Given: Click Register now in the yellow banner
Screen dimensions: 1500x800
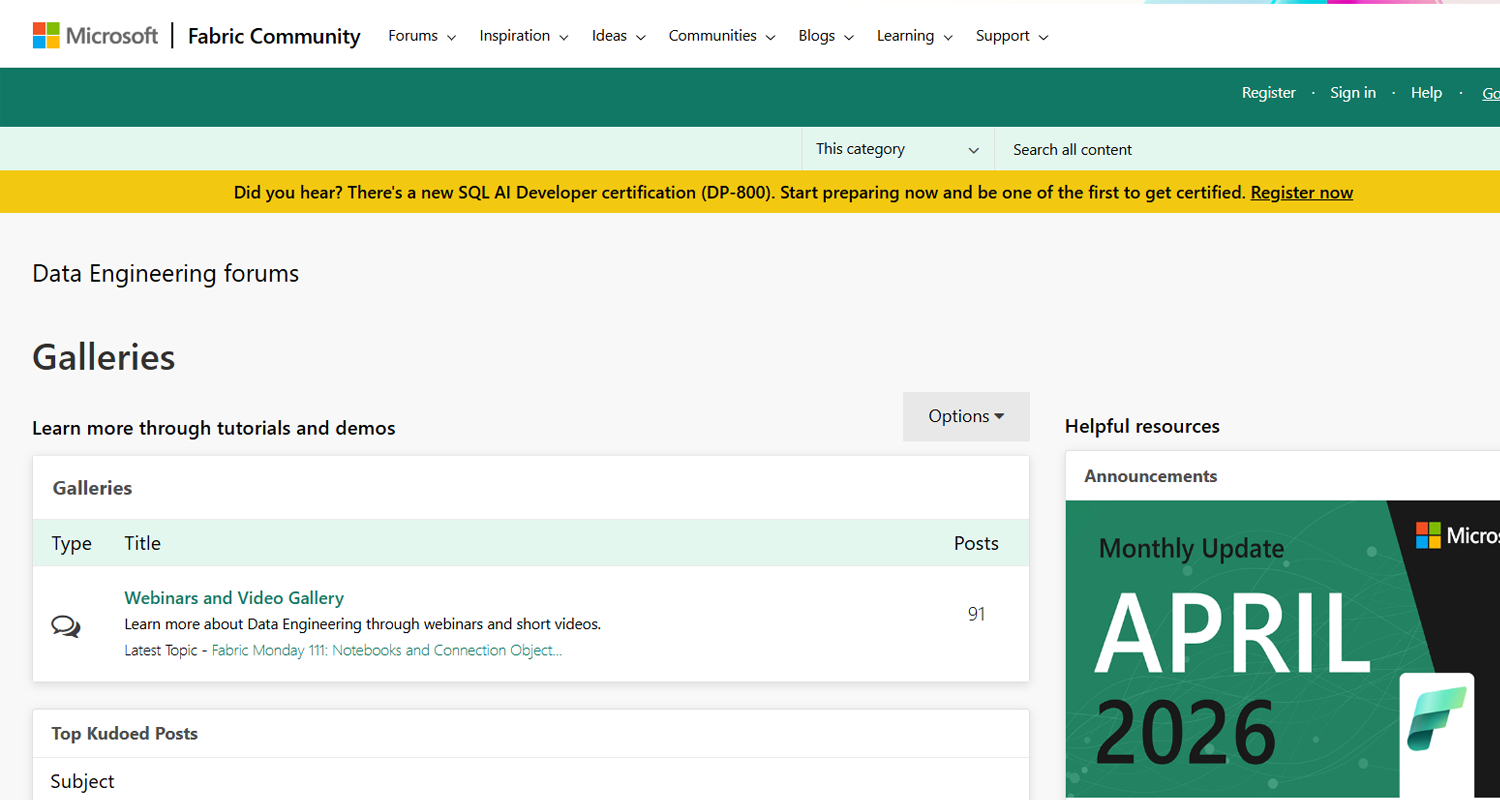Looking at the screenshot, I should point(1302,192).
